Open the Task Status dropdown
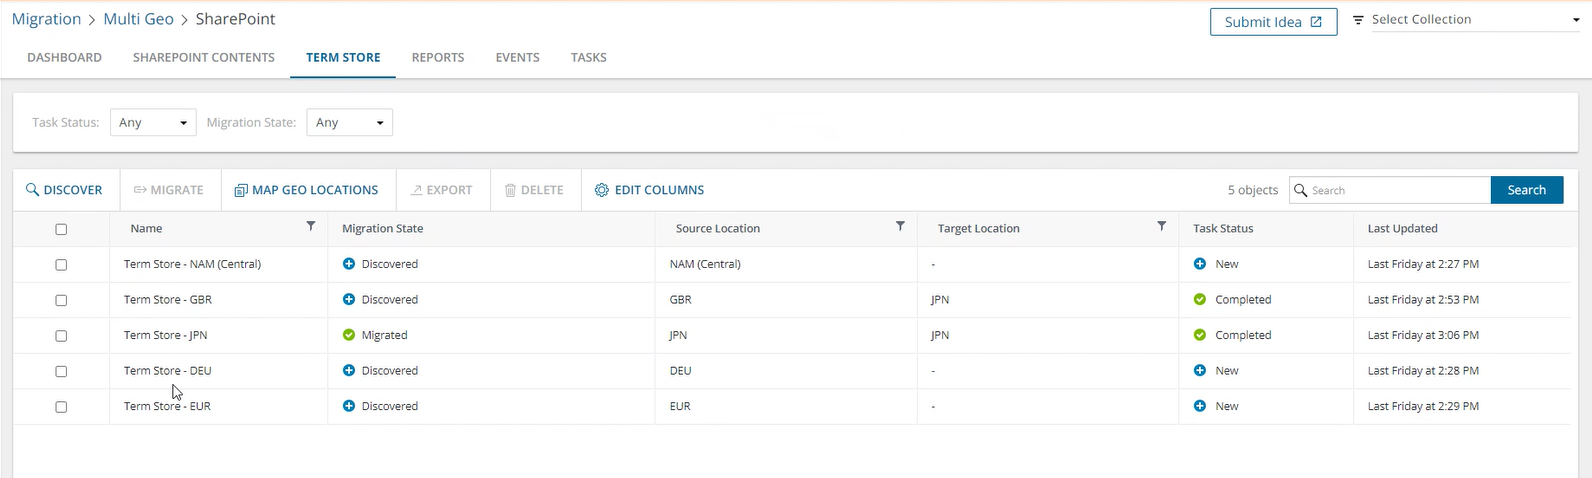 (x=153, y=122)
